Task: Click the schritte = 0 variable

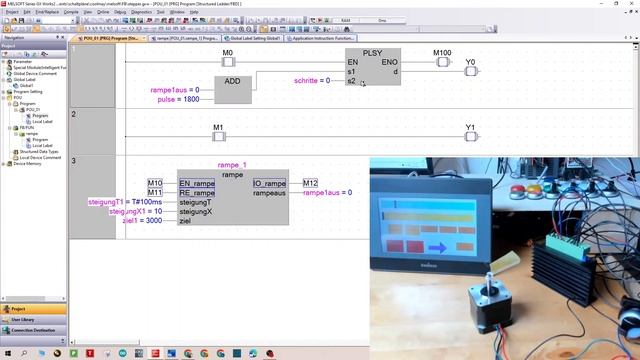Action: [x=312, y=81]
